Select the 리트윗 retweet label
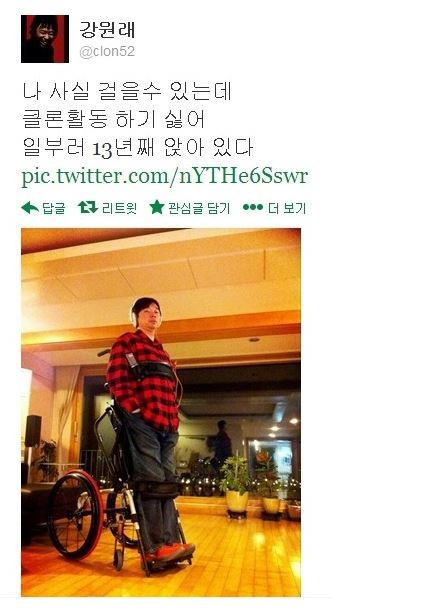This screenshot has height=609, width=424. pos(119,208)
